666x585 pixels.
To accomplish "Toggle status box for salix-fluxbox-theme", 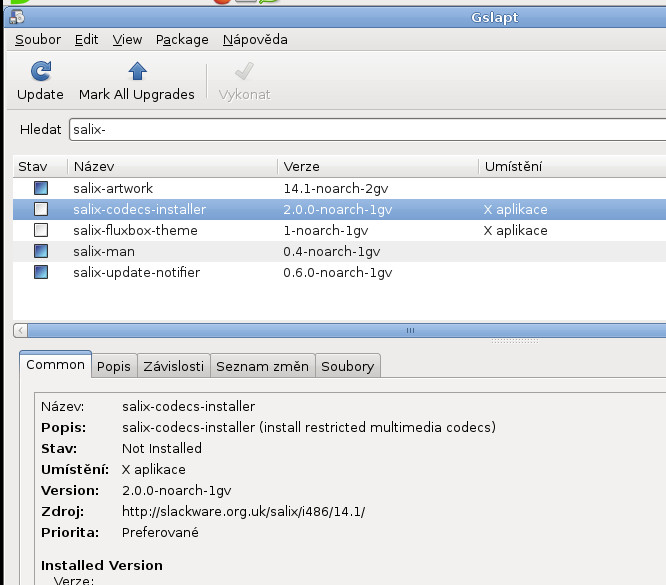I will click(41, 230).
